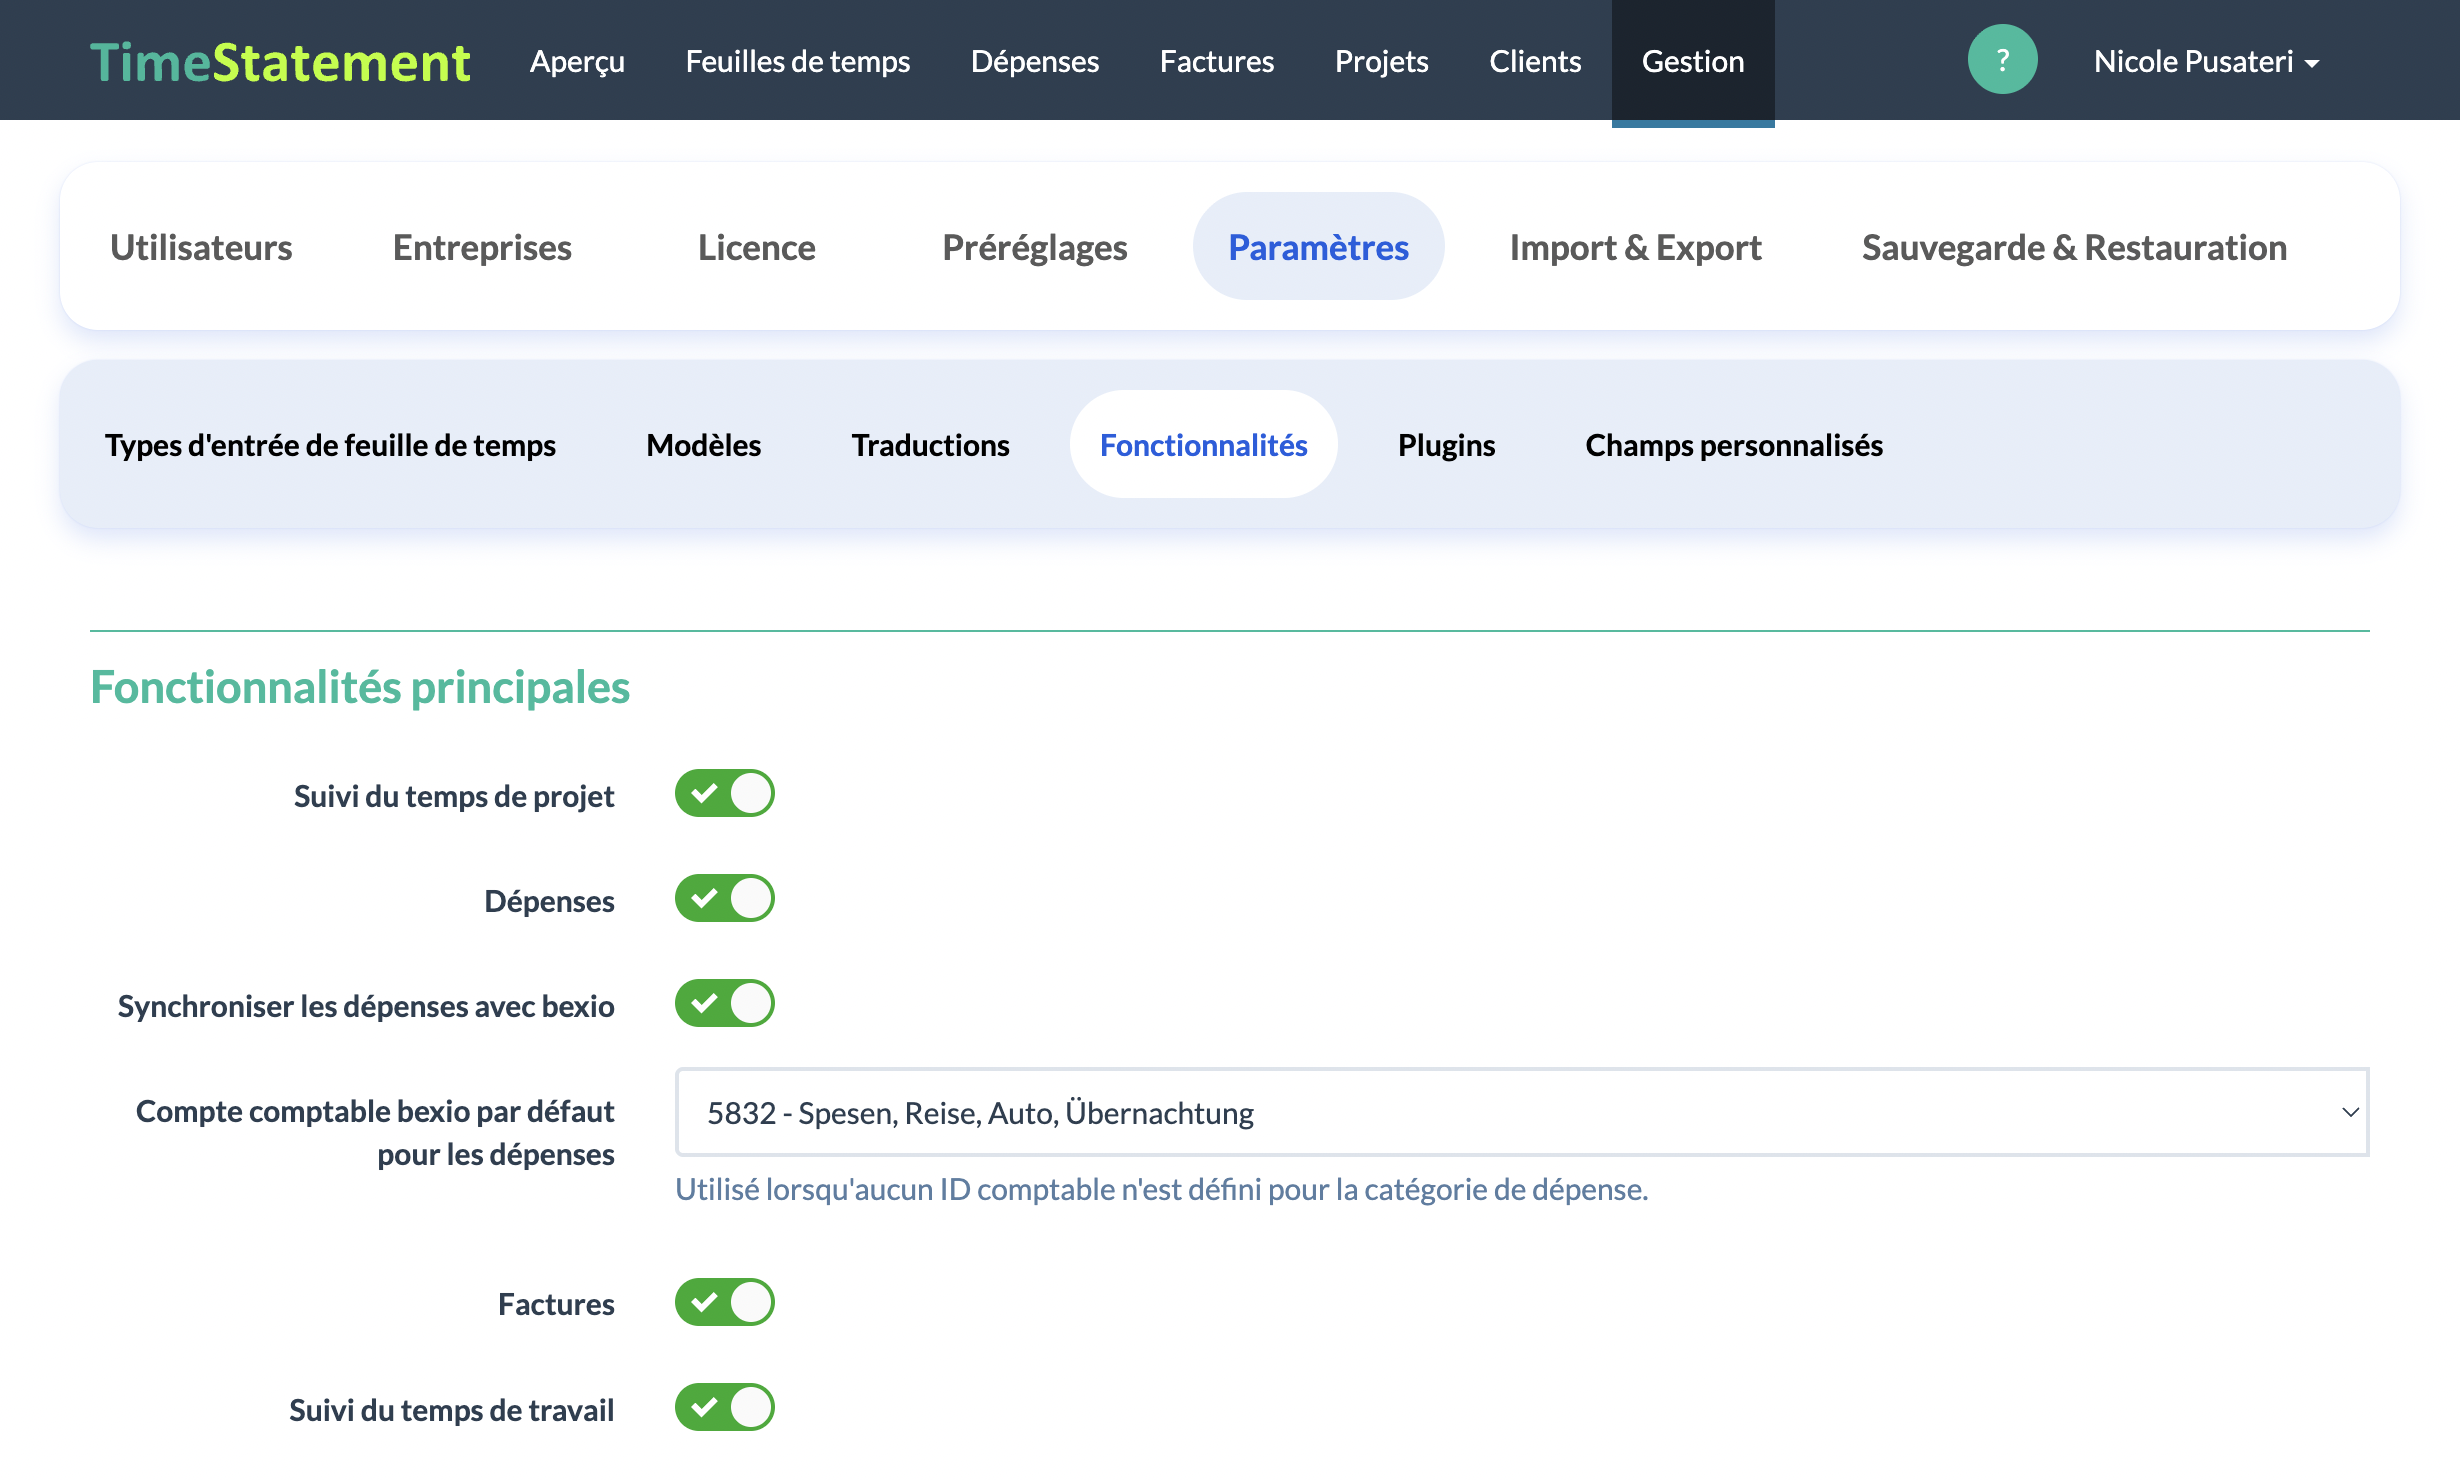Open Feuilles de temps page

coord(798,62)
